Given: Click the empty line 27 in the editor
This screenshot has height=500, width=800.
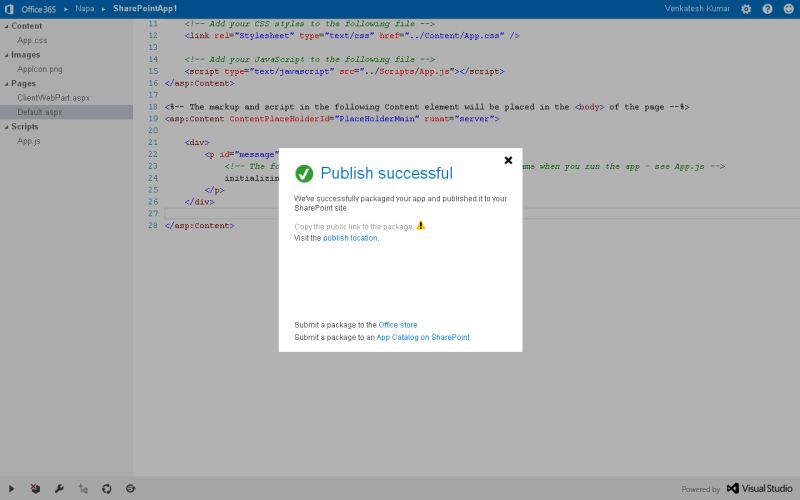Looking at the screenshot, I should [x=480, y=213].
